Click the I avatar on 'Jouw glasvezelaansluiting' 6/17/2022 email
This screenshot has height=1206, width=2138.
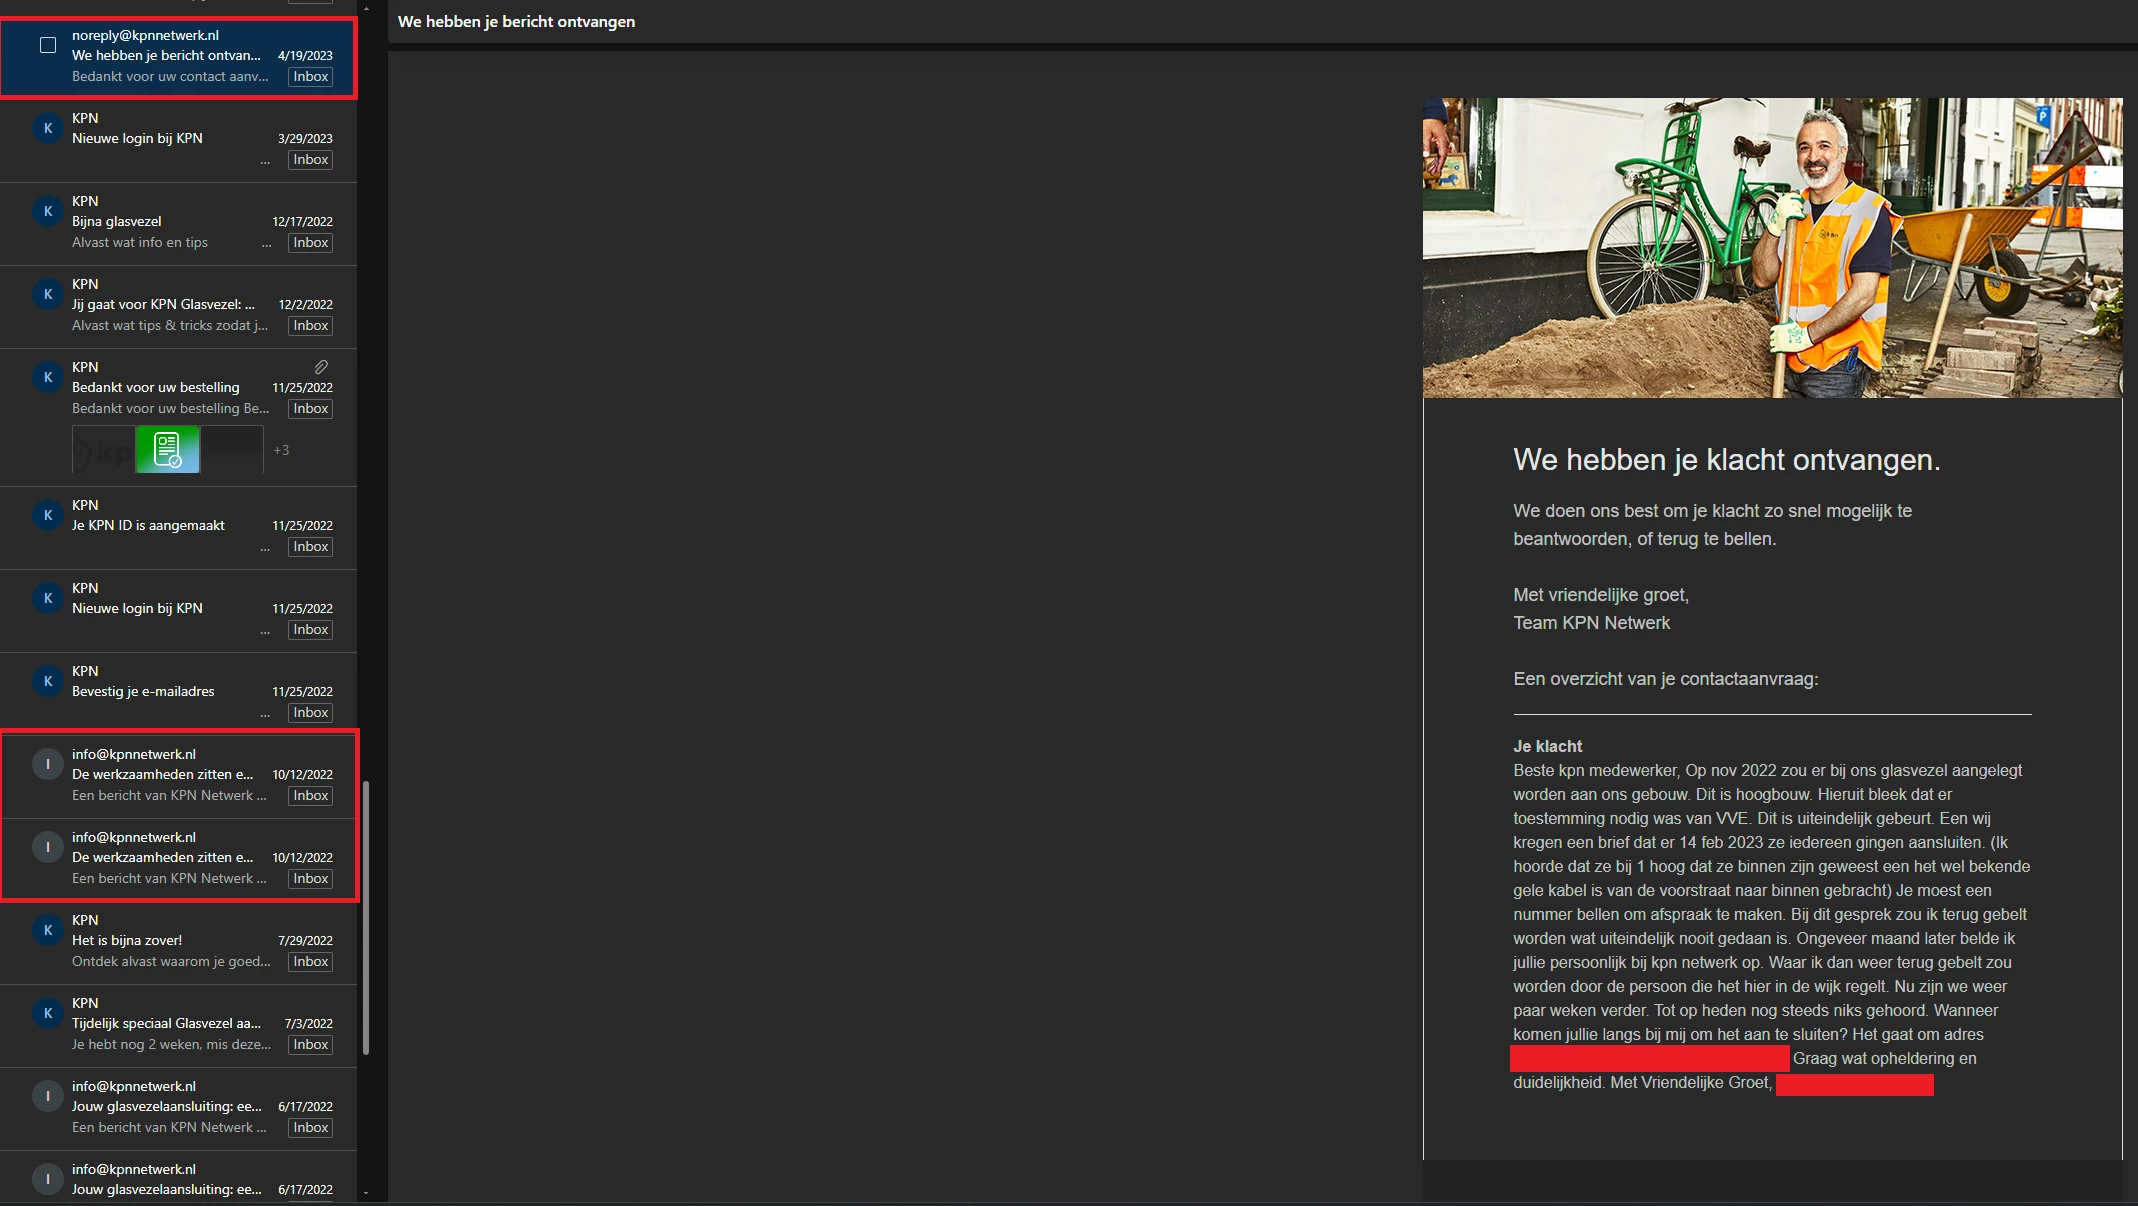pyautogui.click(x=47, y=1096)
